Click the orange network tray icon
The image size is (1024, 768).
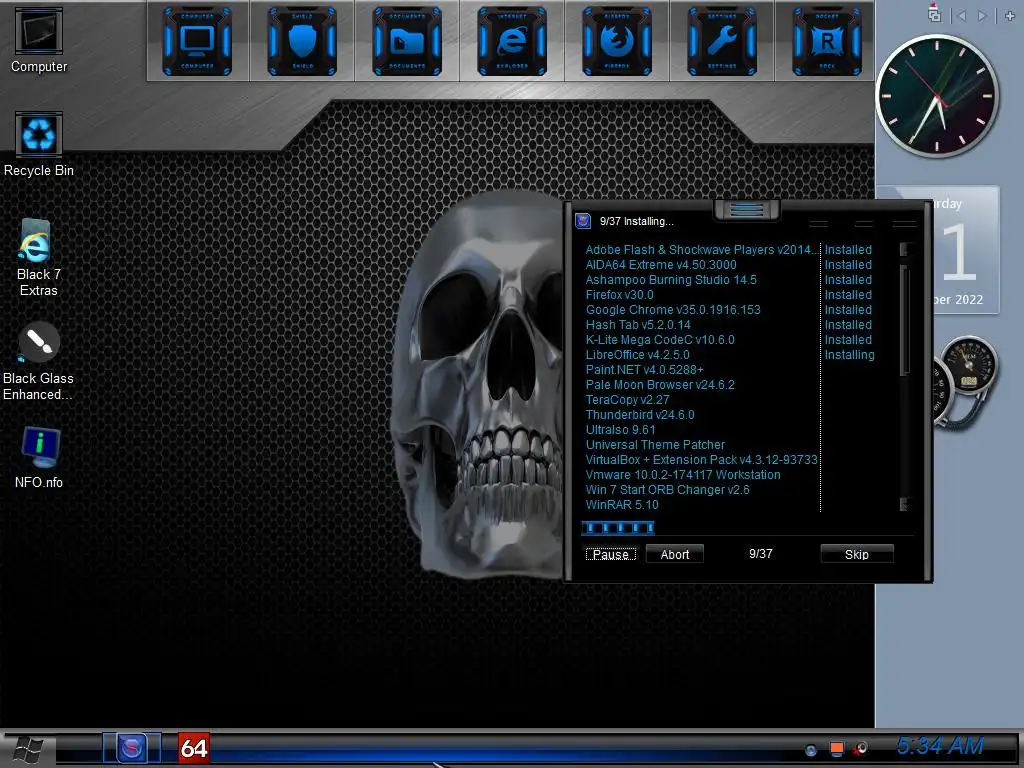(837, 749)
